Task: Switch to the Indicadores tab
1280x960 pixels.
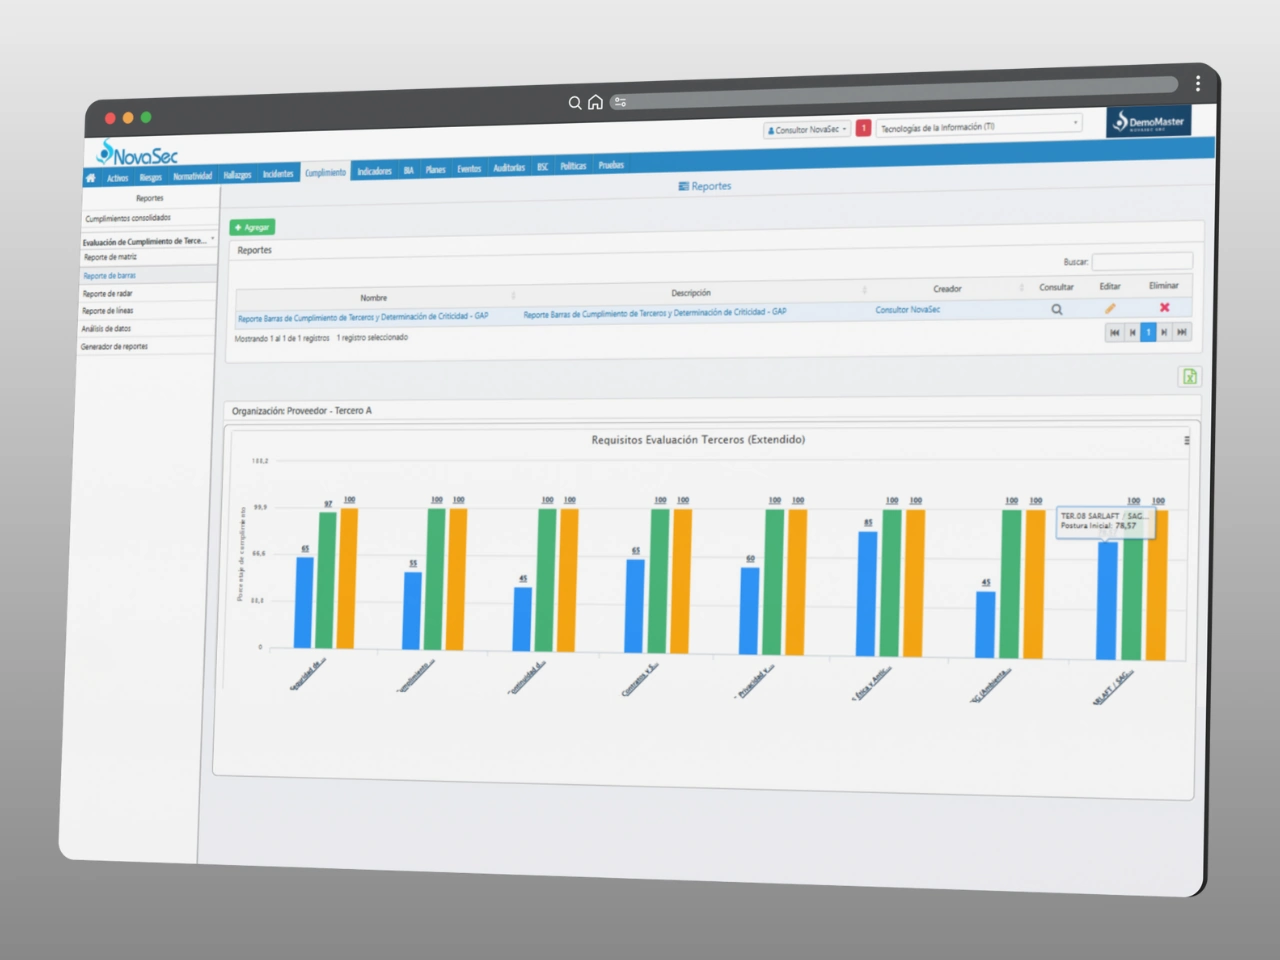Action: [x=374, y=171]
